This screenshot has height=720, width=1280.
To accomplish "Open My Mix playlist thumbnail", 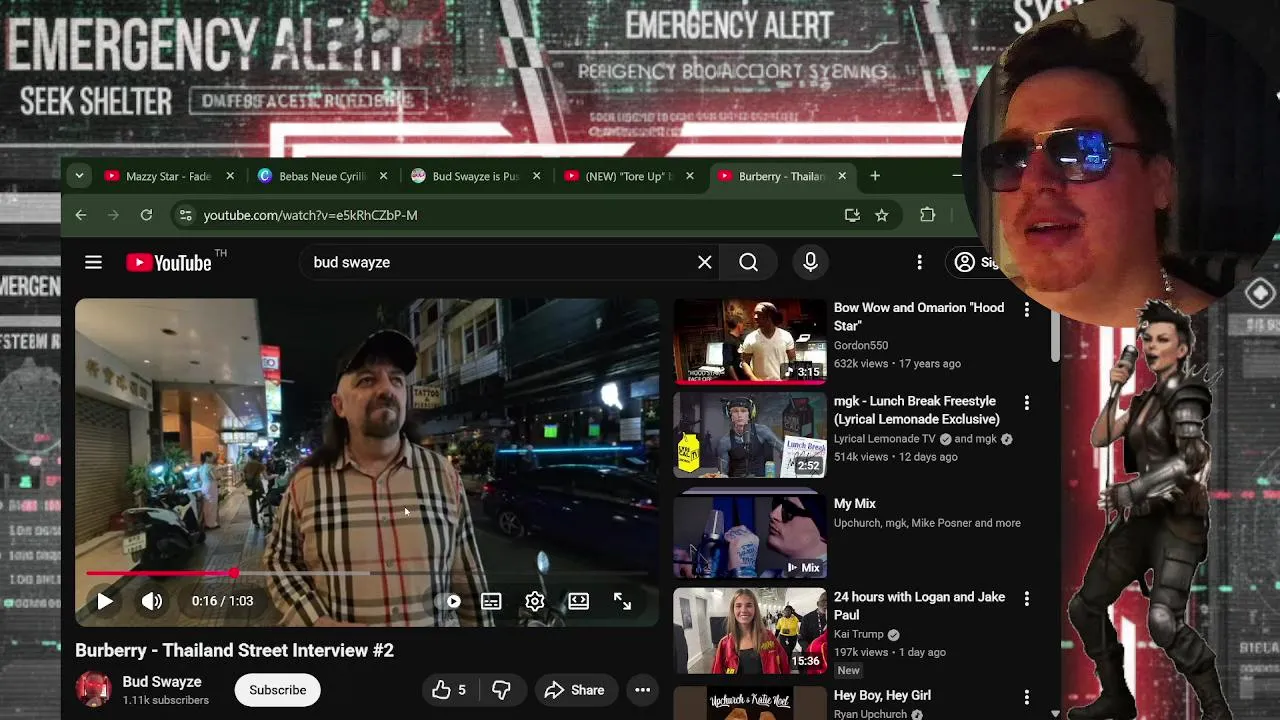I will pos(750,536).
